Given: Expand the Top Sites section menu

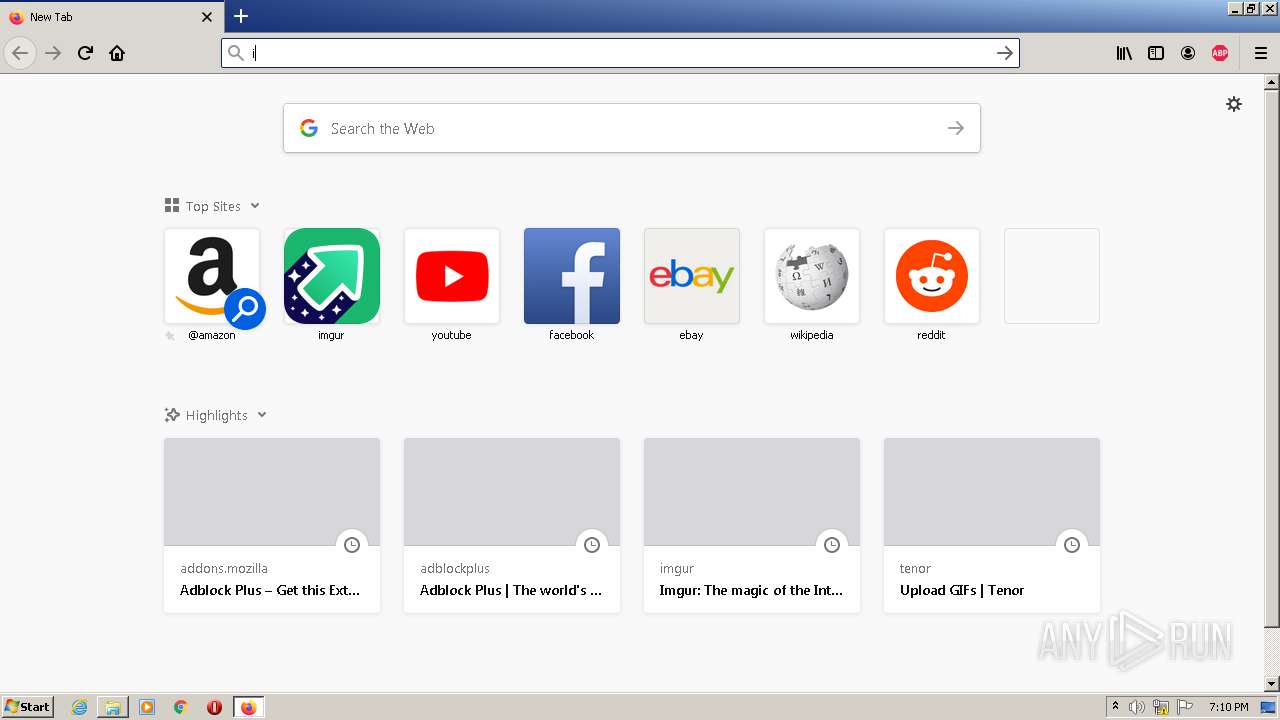Looking at the screenshot, I should (255, 206).
